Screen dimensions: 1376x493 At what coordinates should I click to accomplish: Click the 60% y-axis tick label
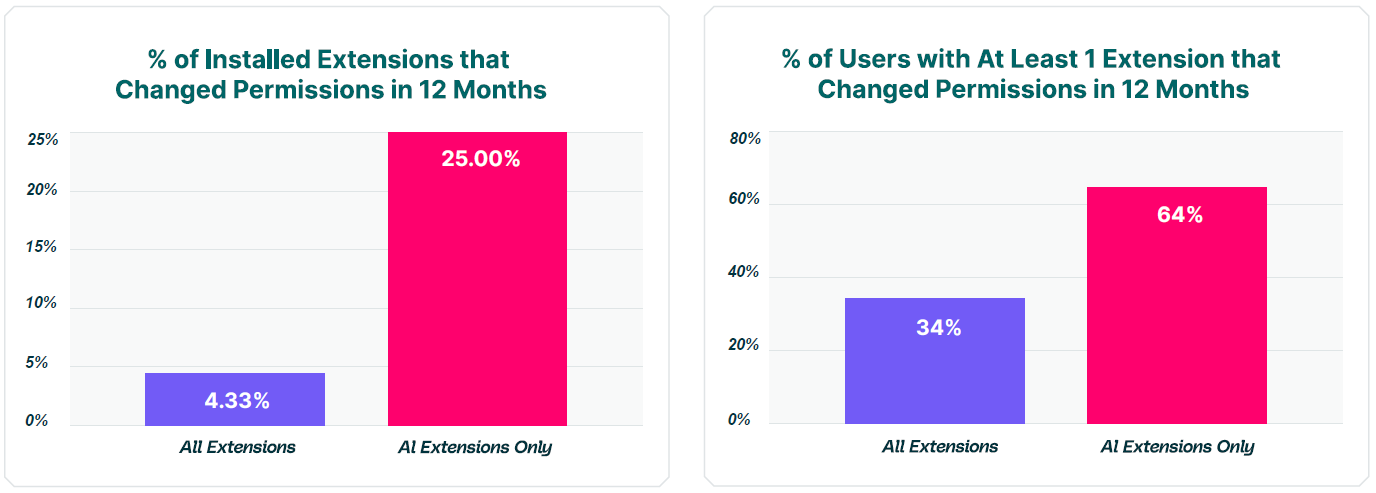[x=745, y=199]
